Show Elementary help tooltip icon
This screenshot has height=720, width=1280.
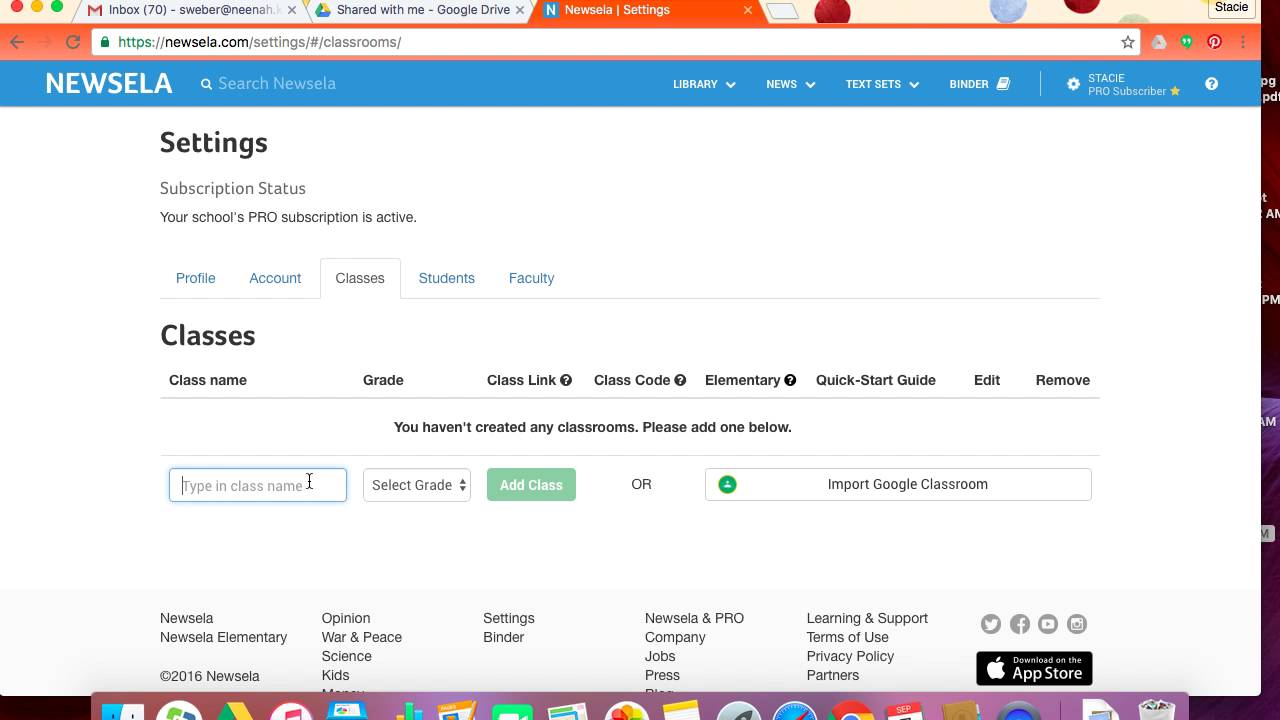[x=790, y=380]
